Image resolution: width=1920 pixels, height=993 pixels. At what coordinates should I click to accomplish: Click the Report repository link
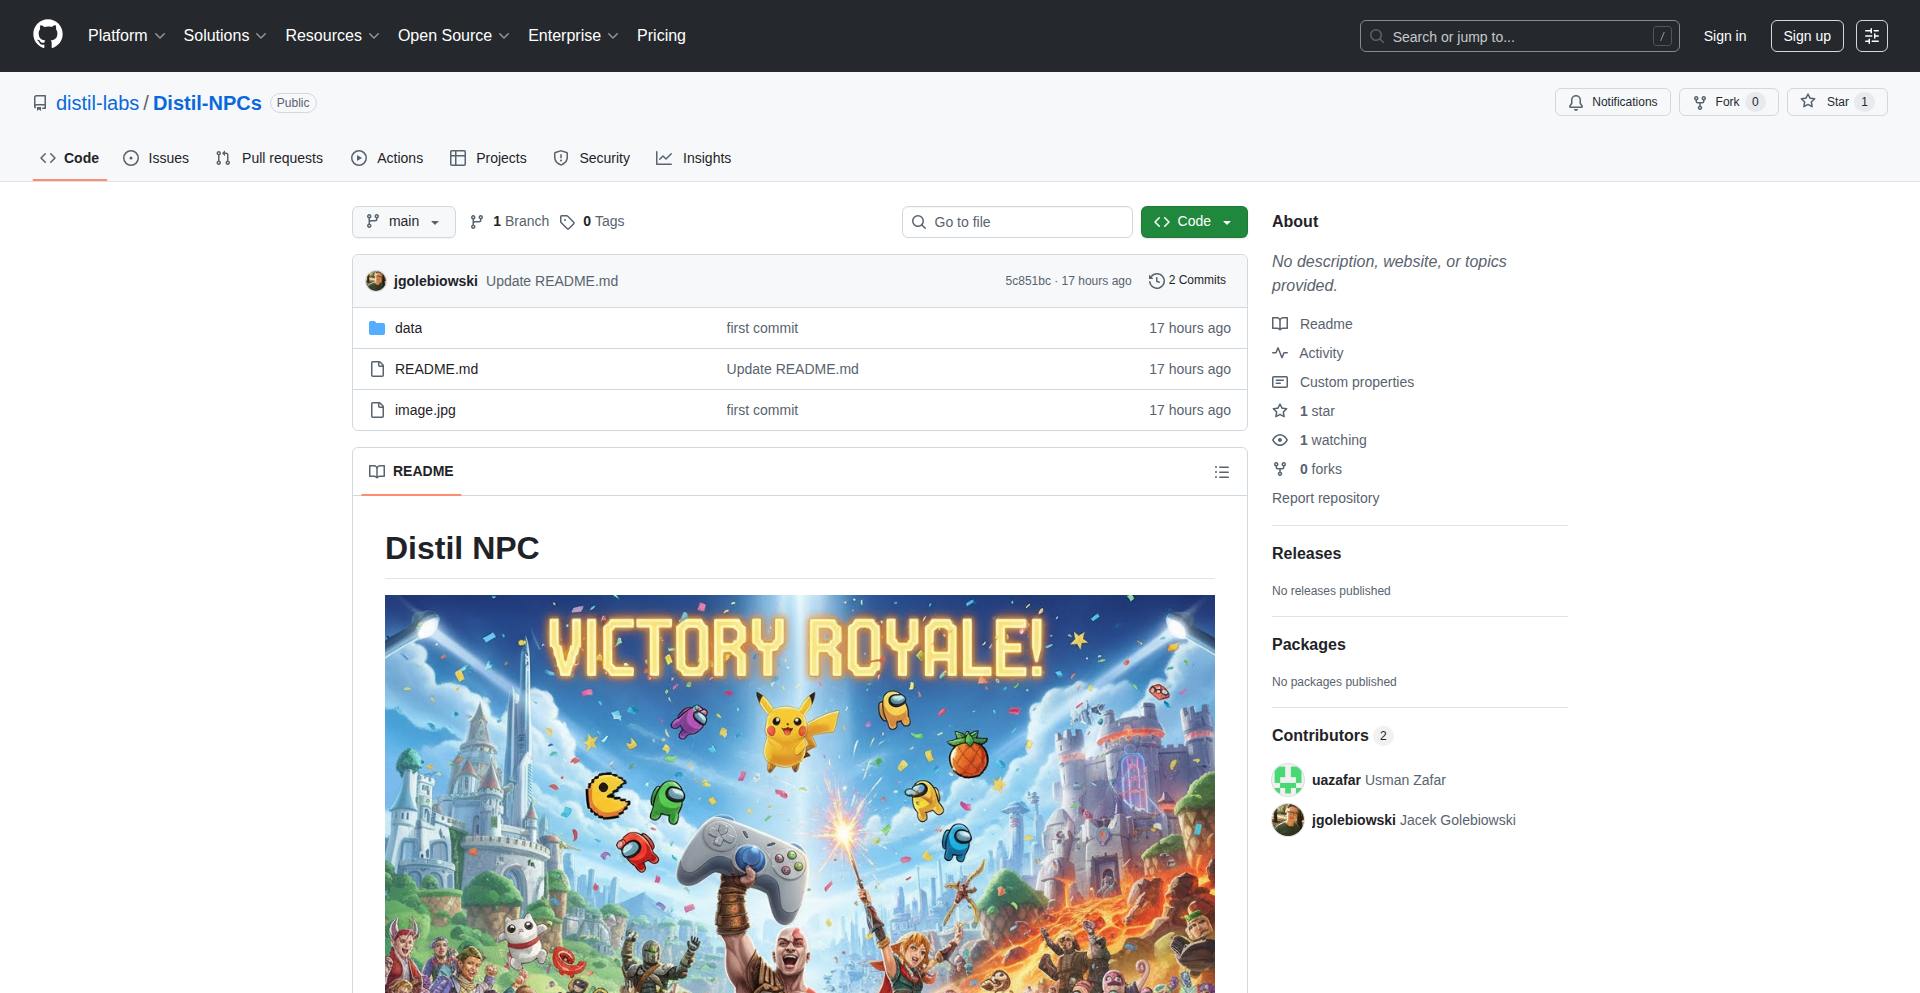[1325, 498]
